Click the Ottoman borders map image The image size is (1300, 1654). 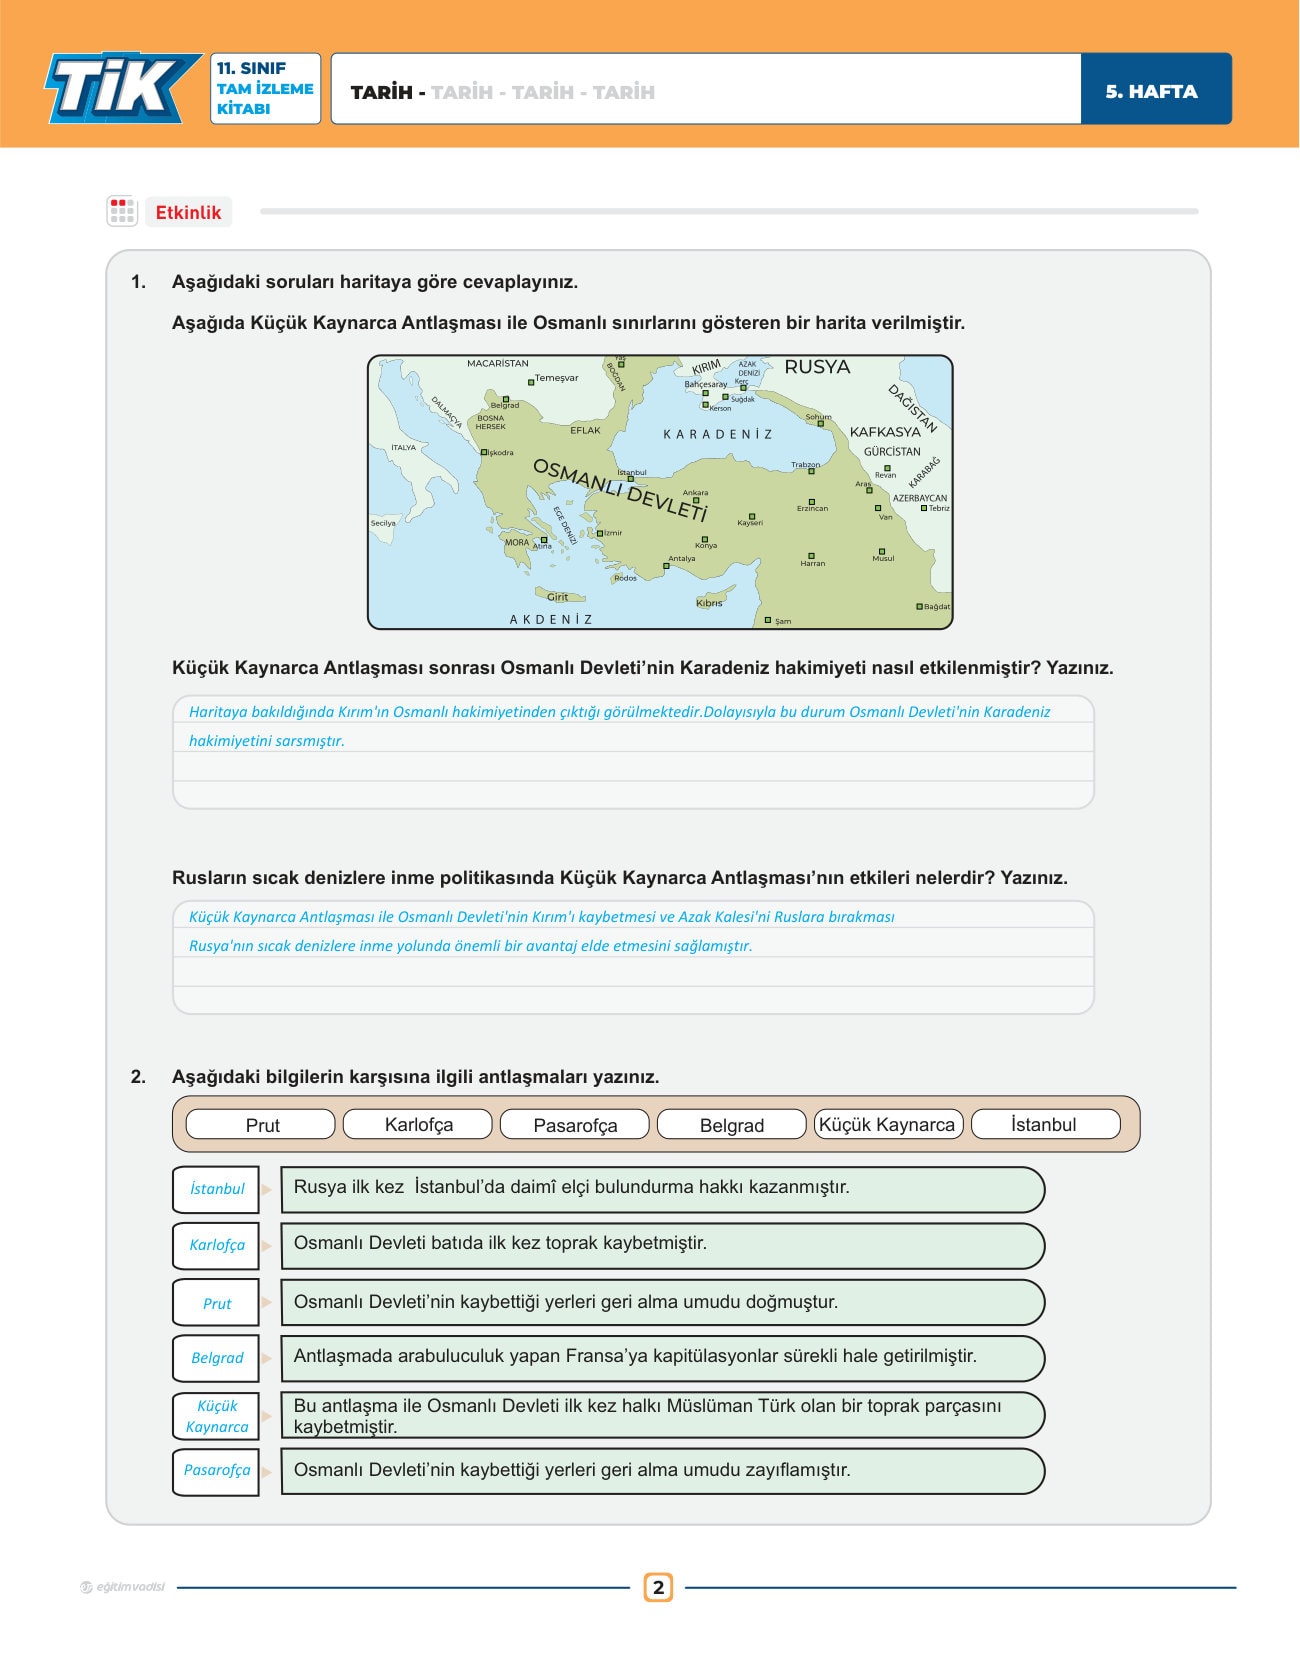tap(660, 492)
